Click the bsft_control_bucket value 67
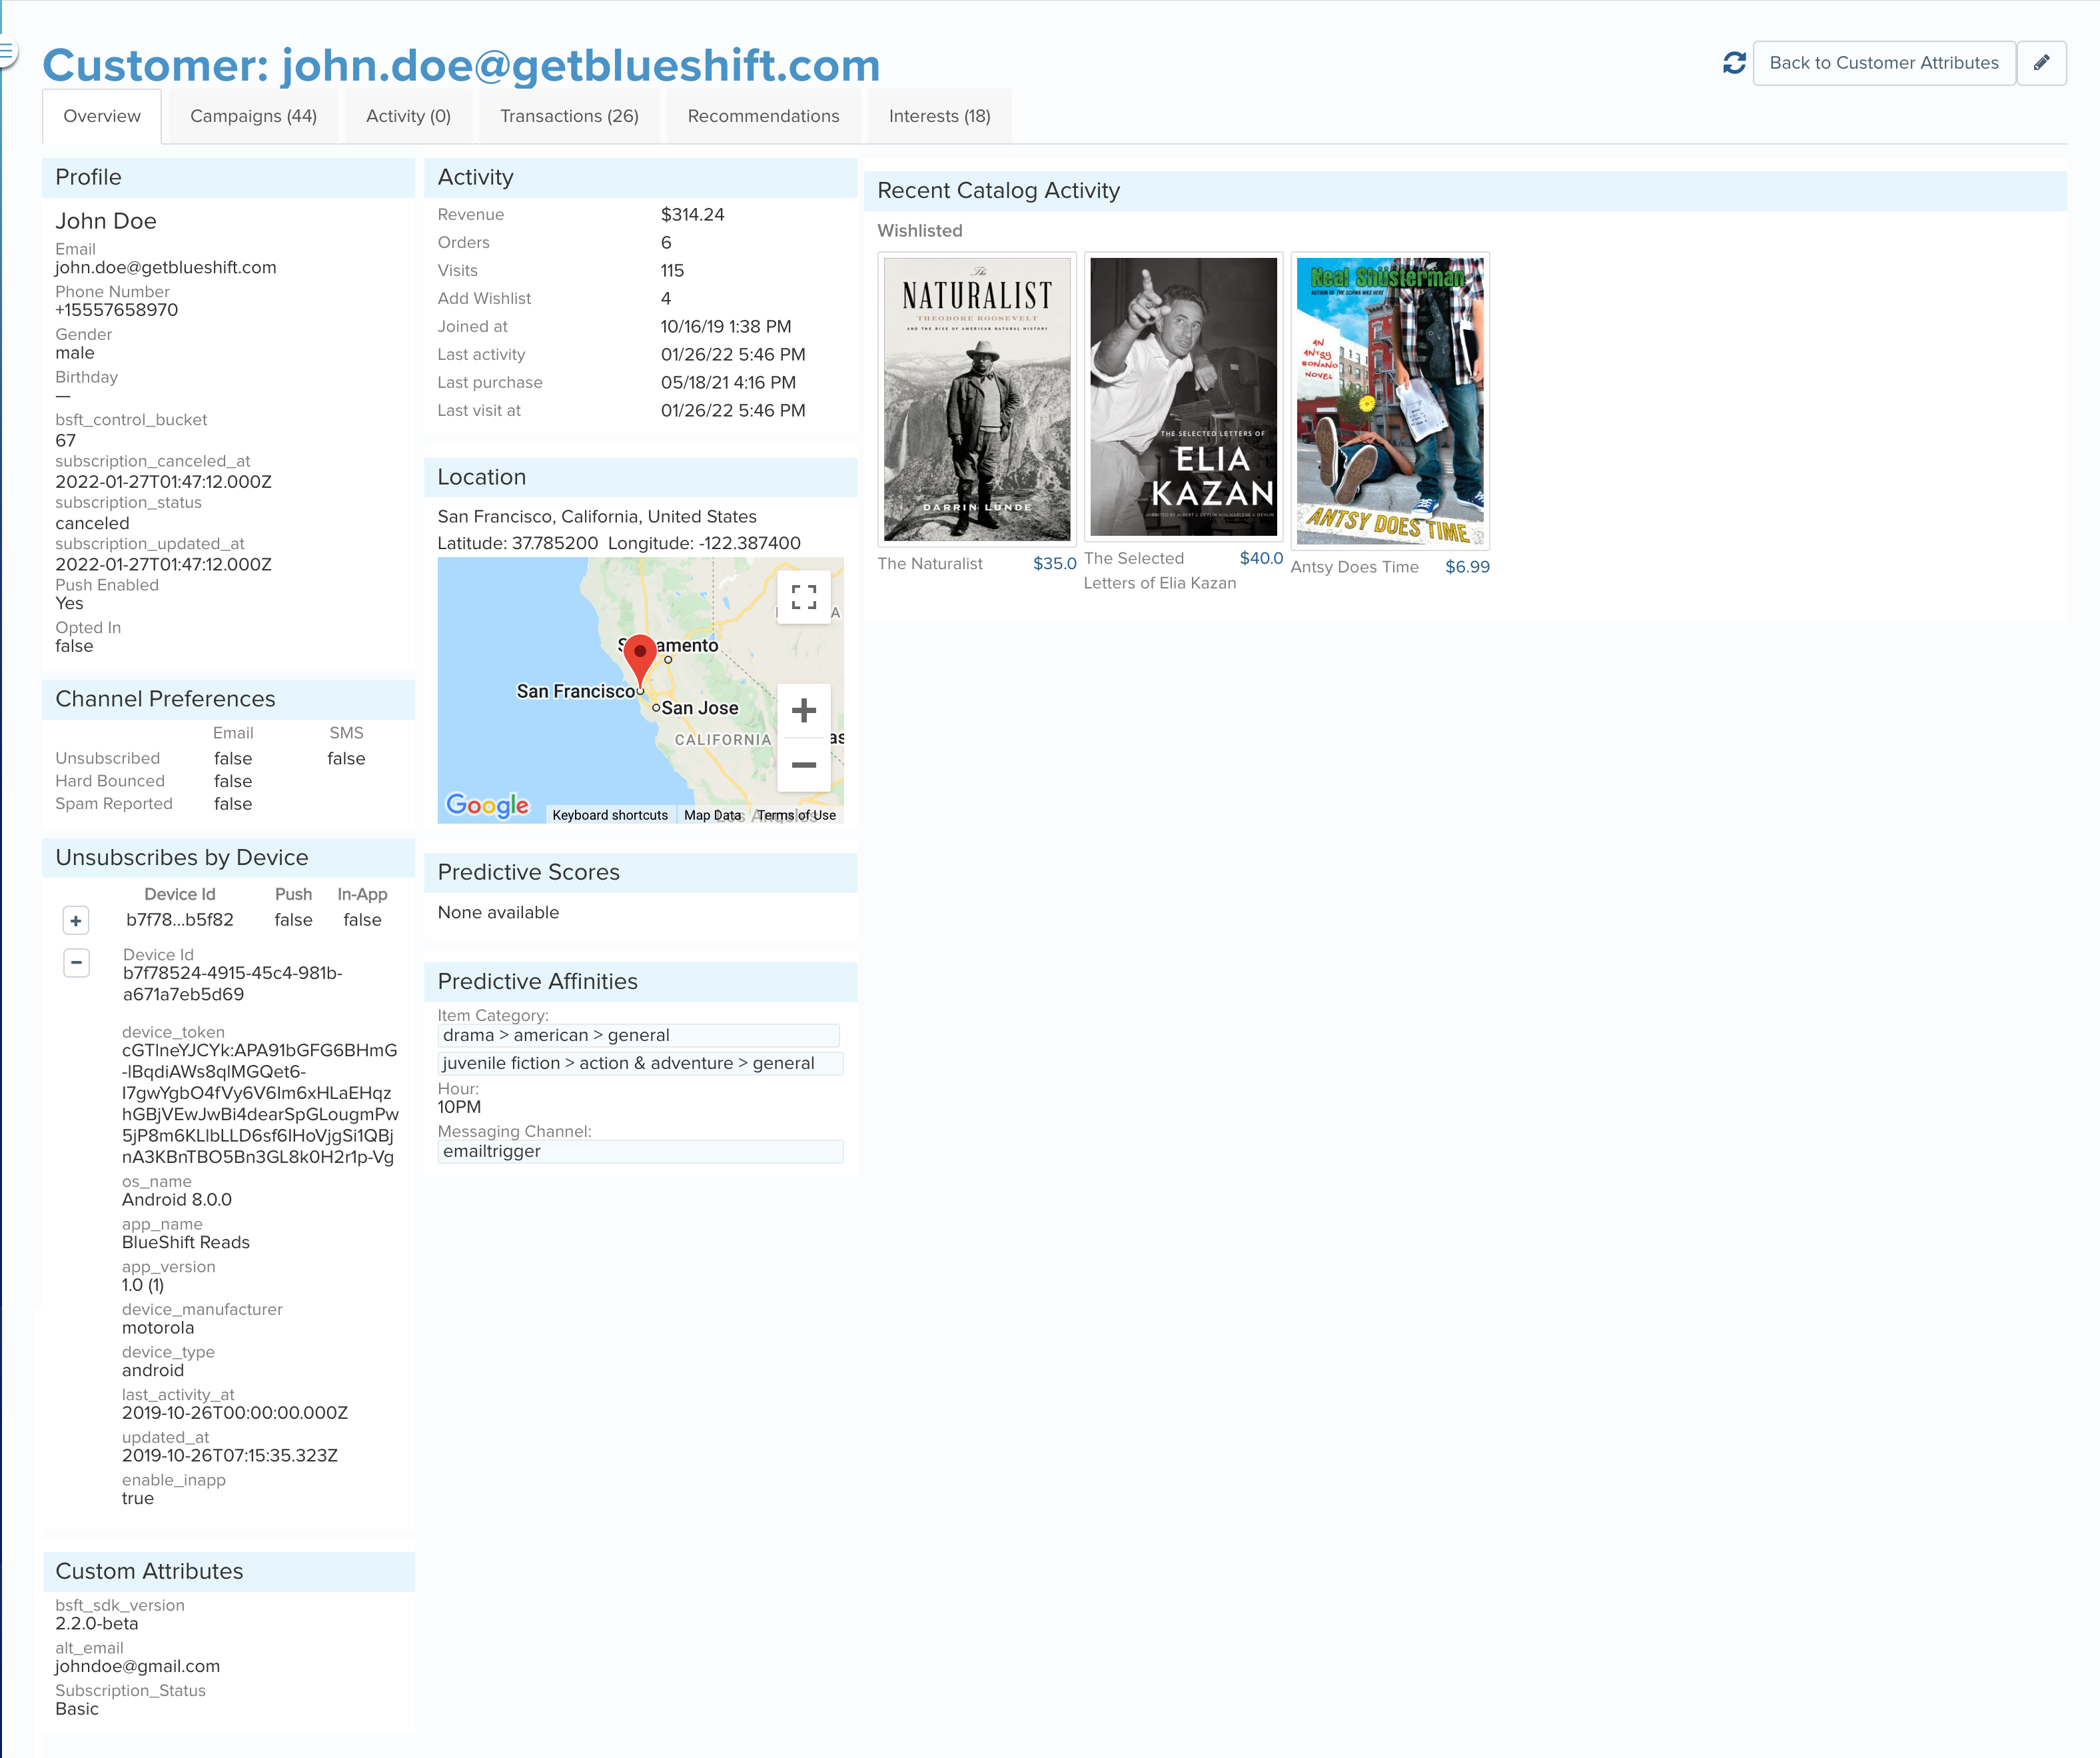Image resolution: width=2100 pixels, height=1758 pixels. [65, 441]
